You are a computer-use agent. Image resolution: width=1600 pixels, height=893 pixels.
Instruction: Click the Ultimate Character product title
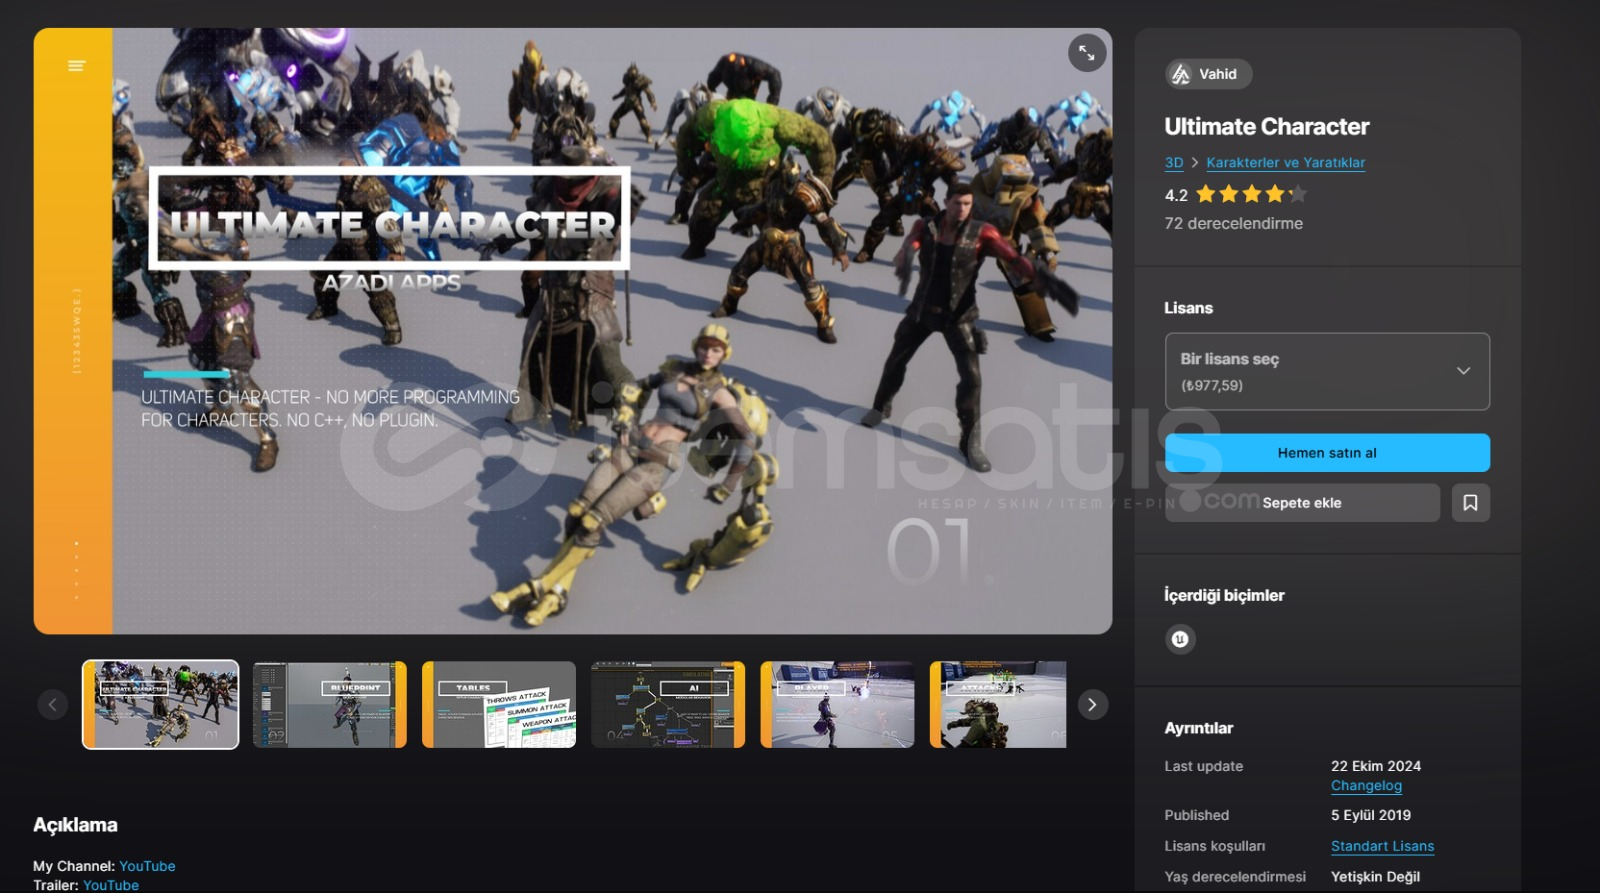1266,127
